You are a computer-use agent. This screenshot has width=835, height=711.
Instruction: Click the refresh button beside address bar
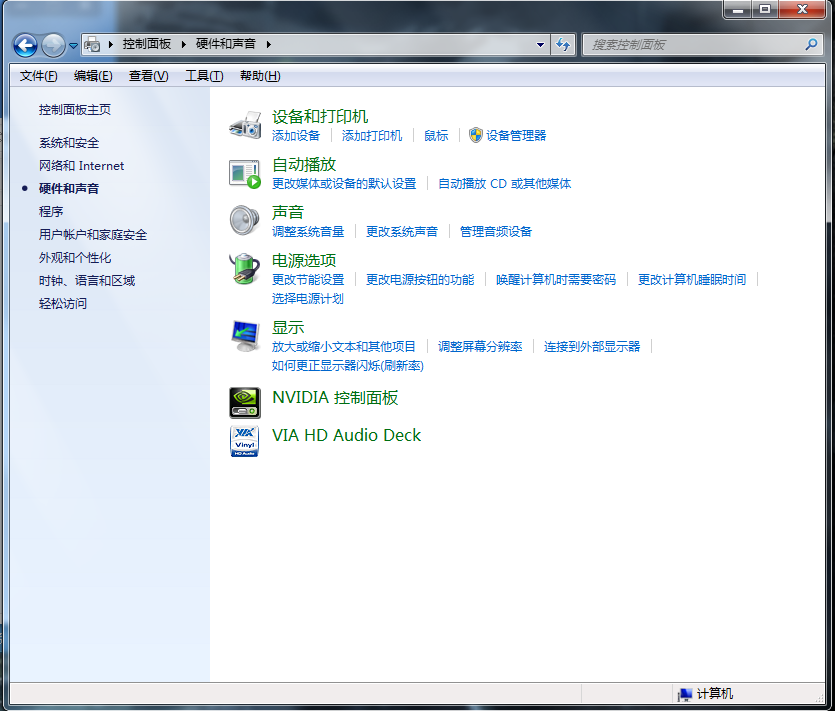563,45
